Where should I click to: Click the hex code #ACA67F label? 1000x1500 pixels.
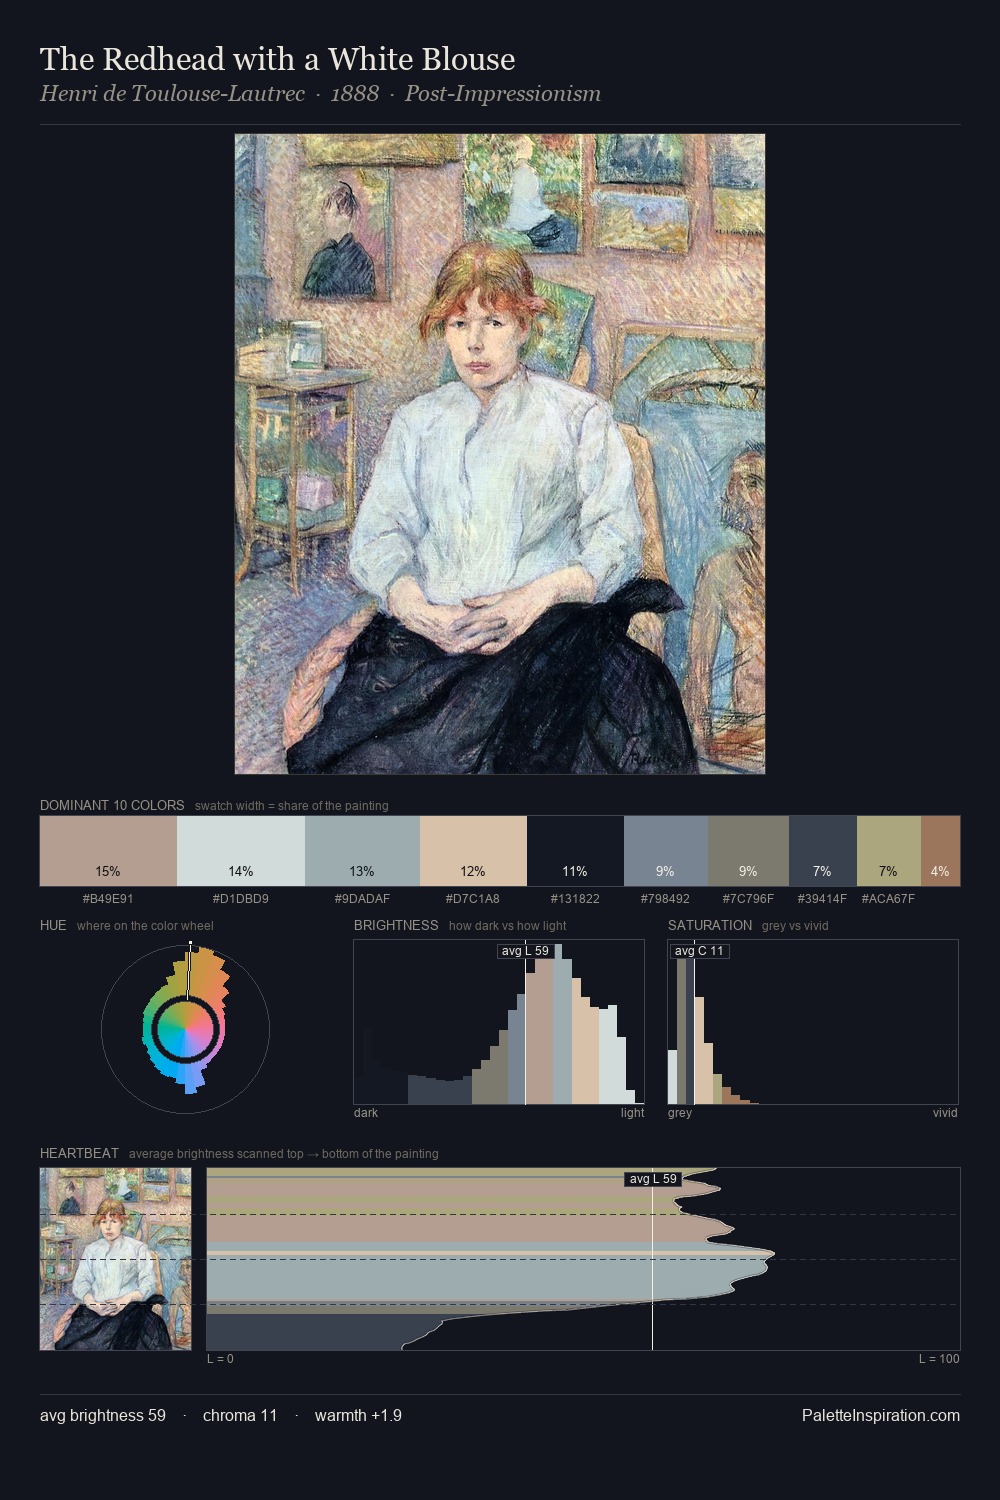(888, 899)
